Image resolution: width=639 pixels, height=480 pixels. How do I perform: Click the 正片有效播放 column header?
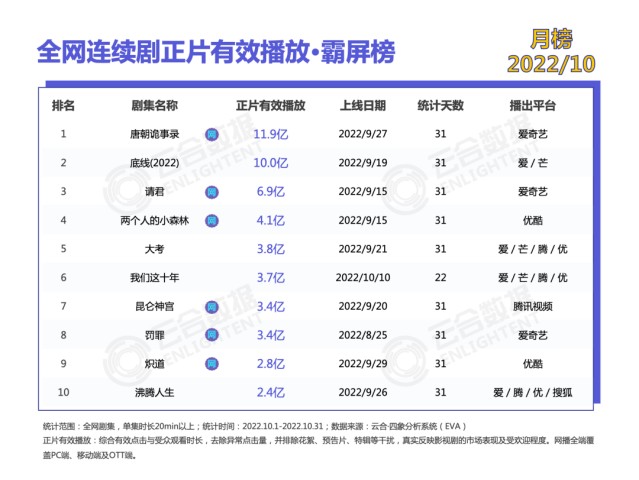pos(270,105)
